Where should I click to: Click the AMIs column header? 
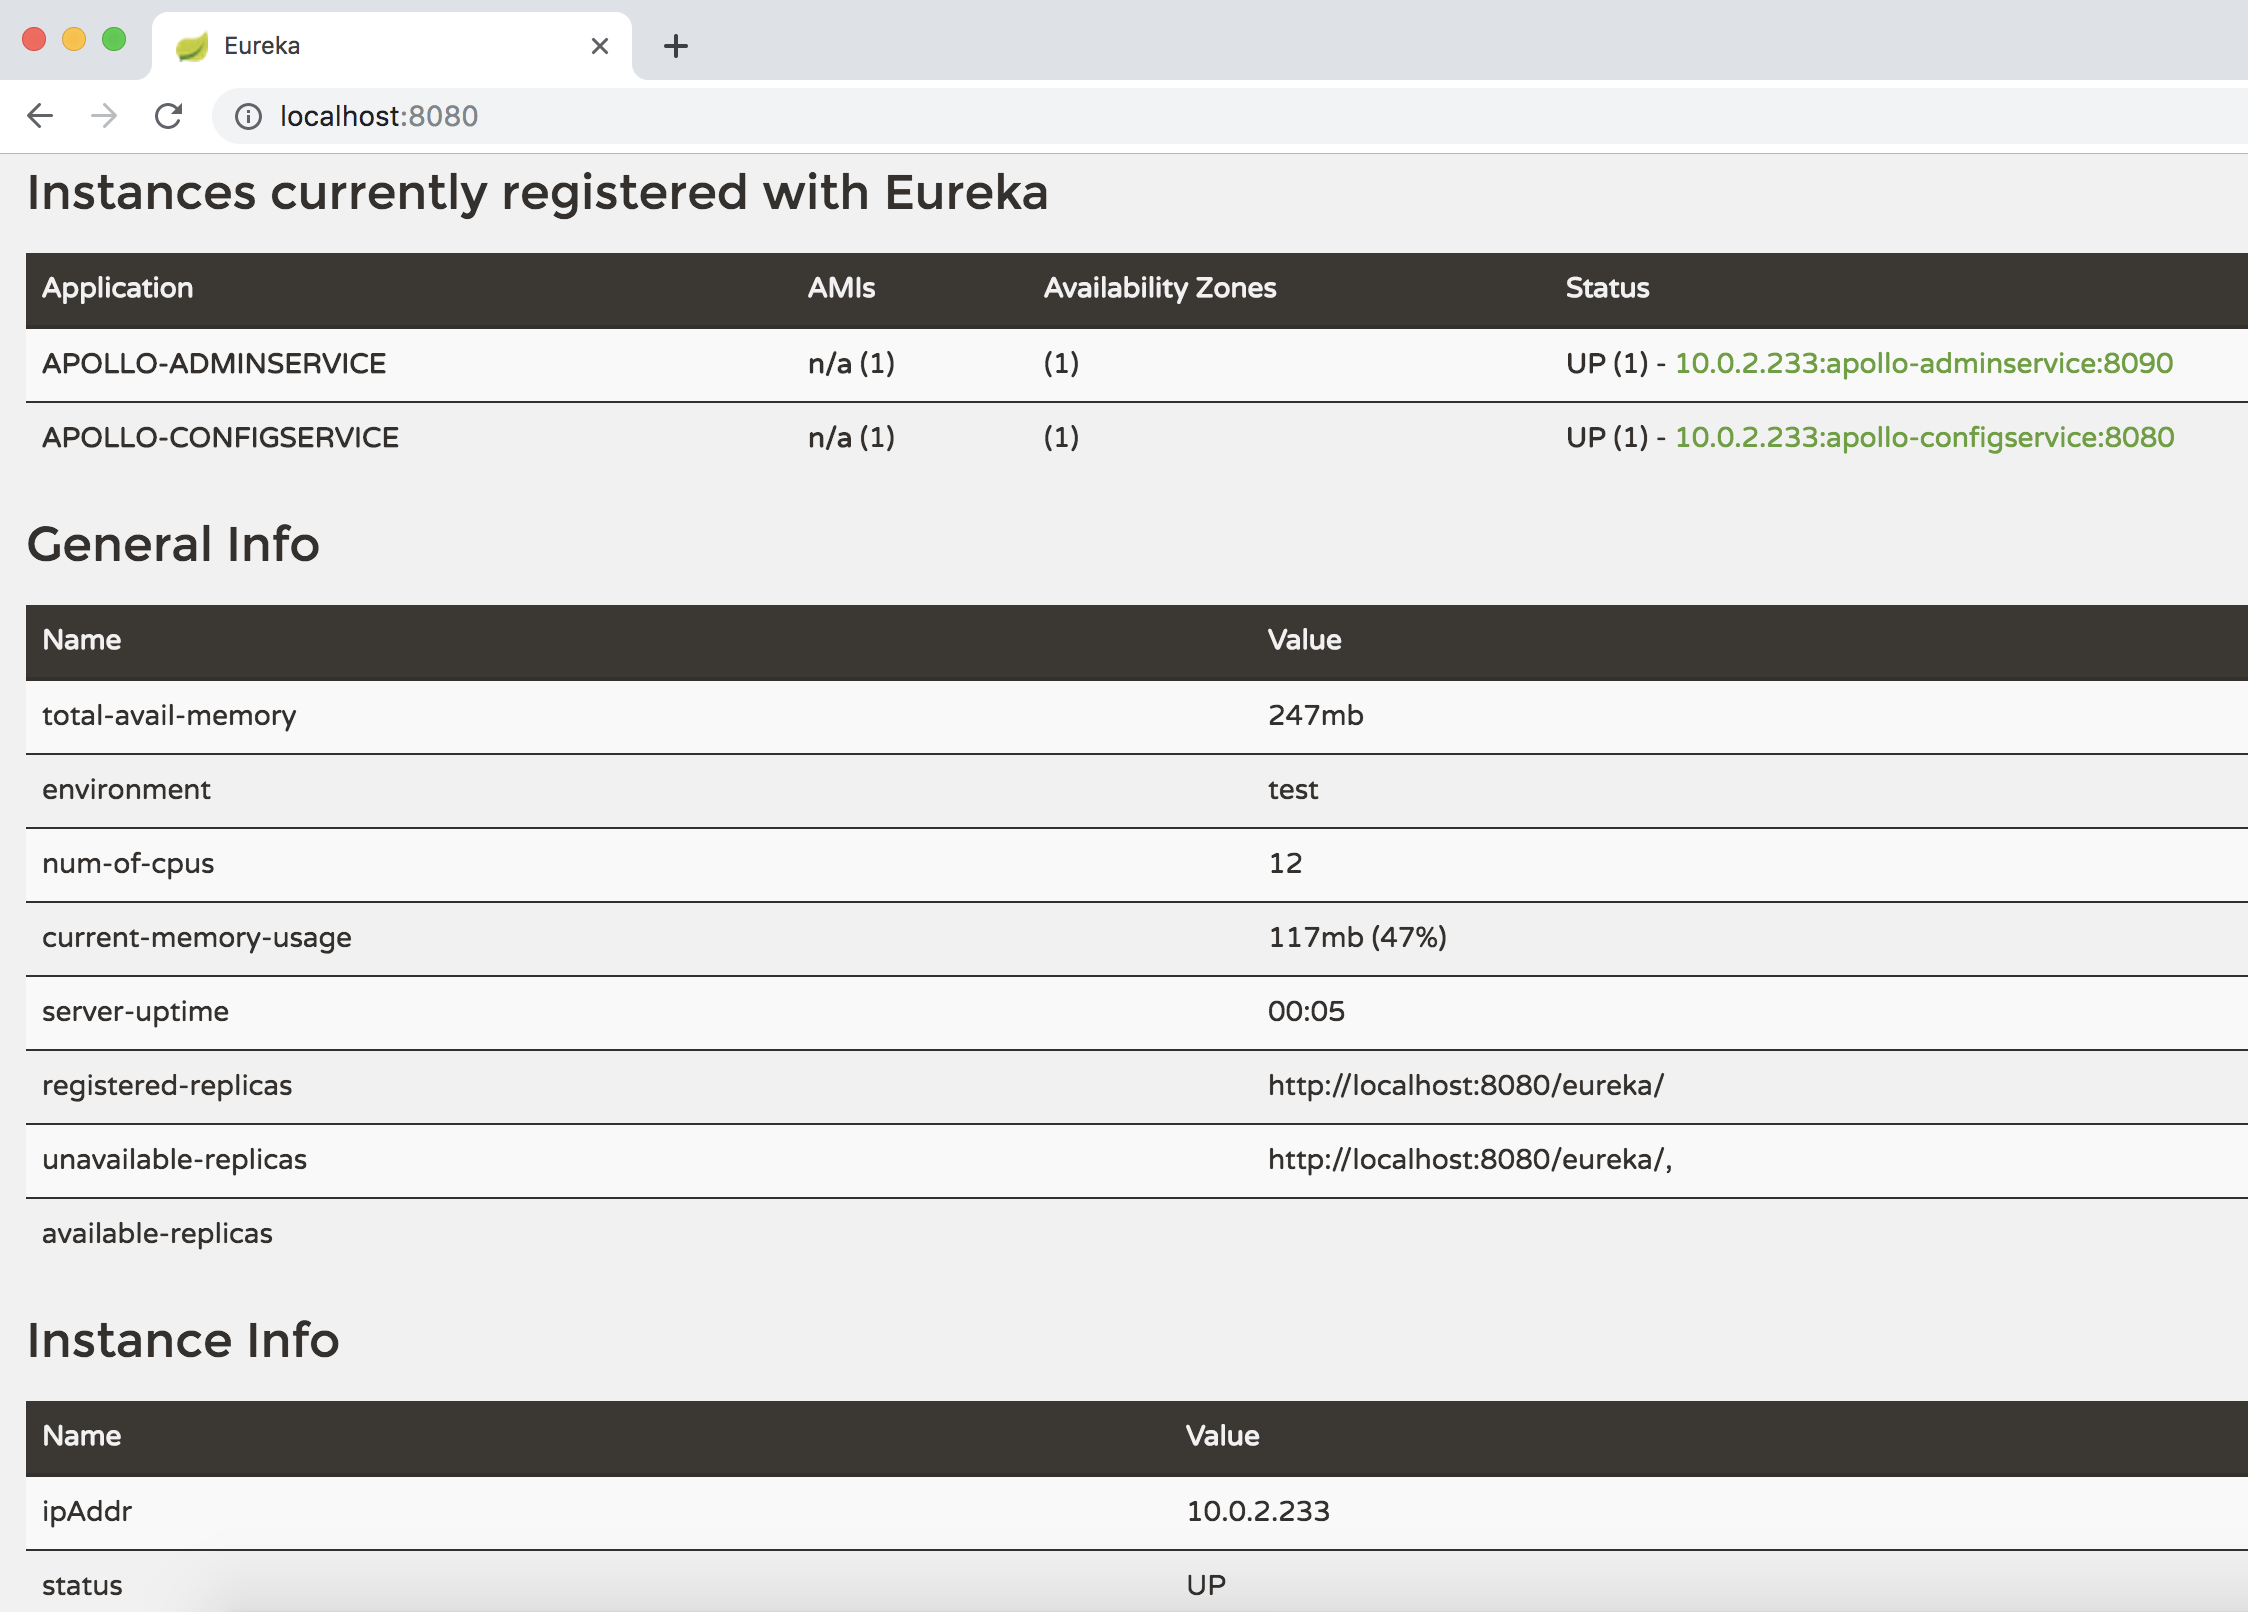841,288
